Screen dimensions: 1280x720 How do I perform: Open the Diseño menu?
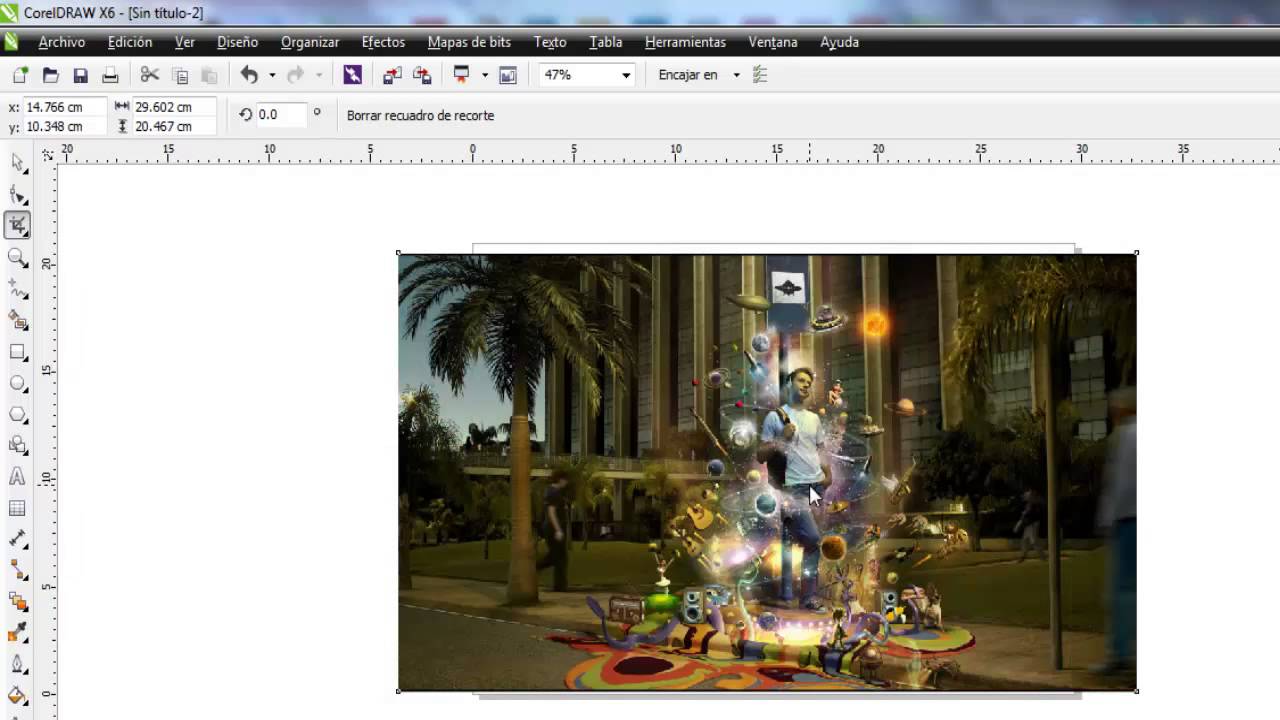(x=238, y=42)
